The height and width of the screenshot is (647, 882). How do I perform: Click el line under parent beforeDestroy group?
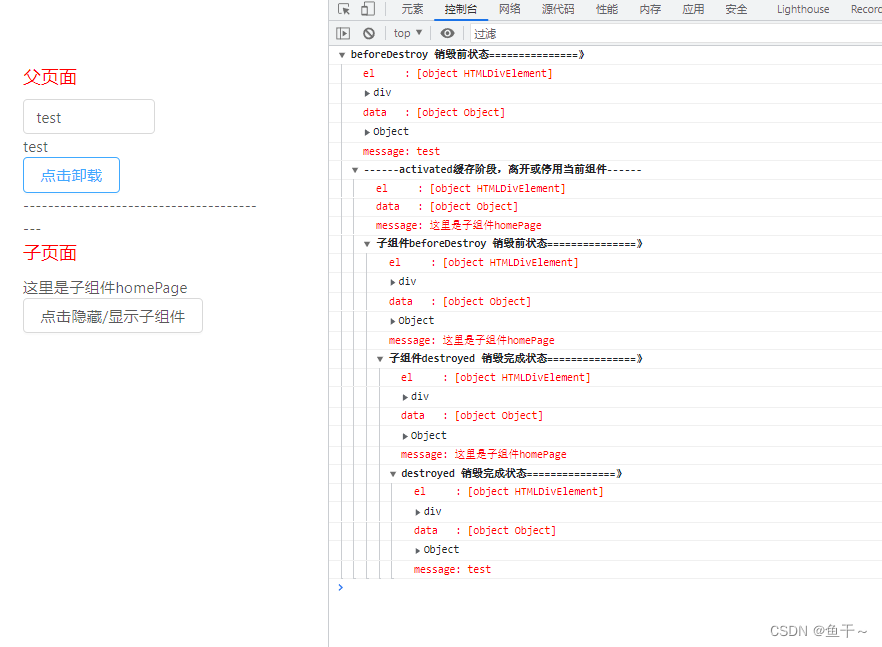point(457,74)
